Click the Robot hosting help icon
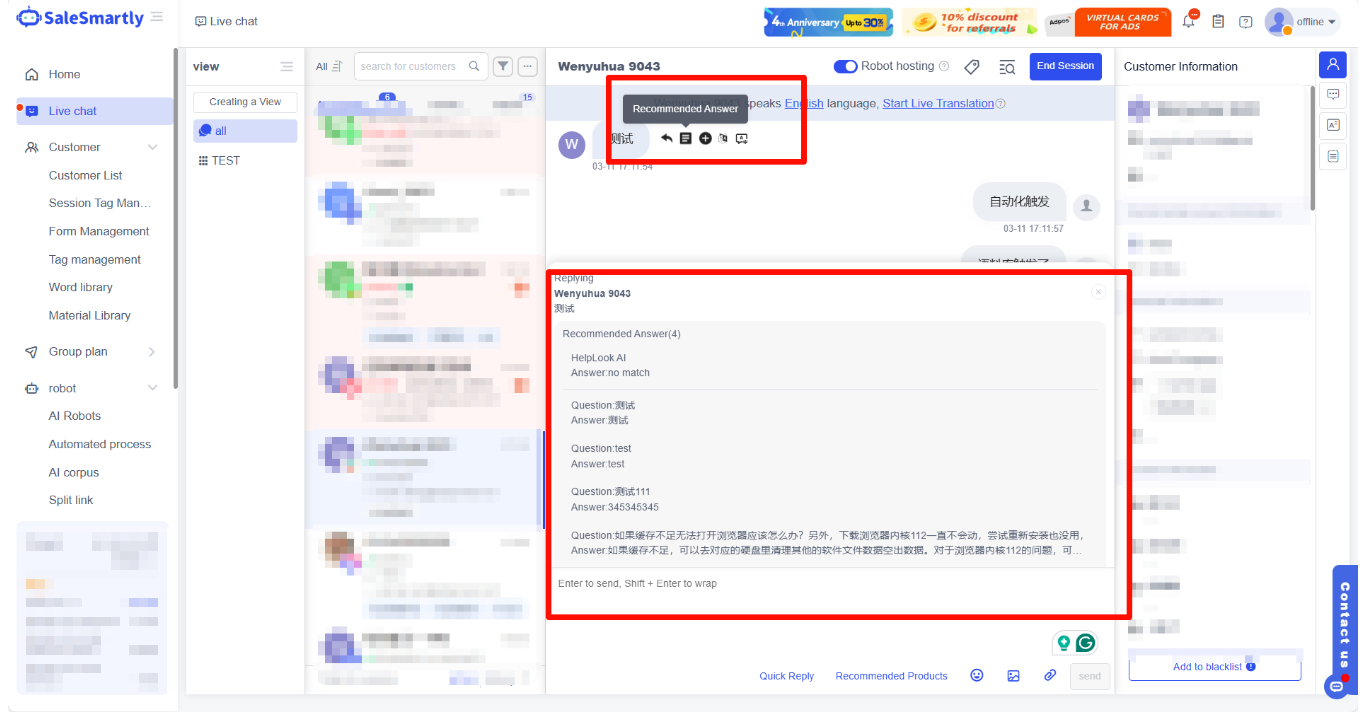This screenshot has height=718, width=1364. [944, 66]
